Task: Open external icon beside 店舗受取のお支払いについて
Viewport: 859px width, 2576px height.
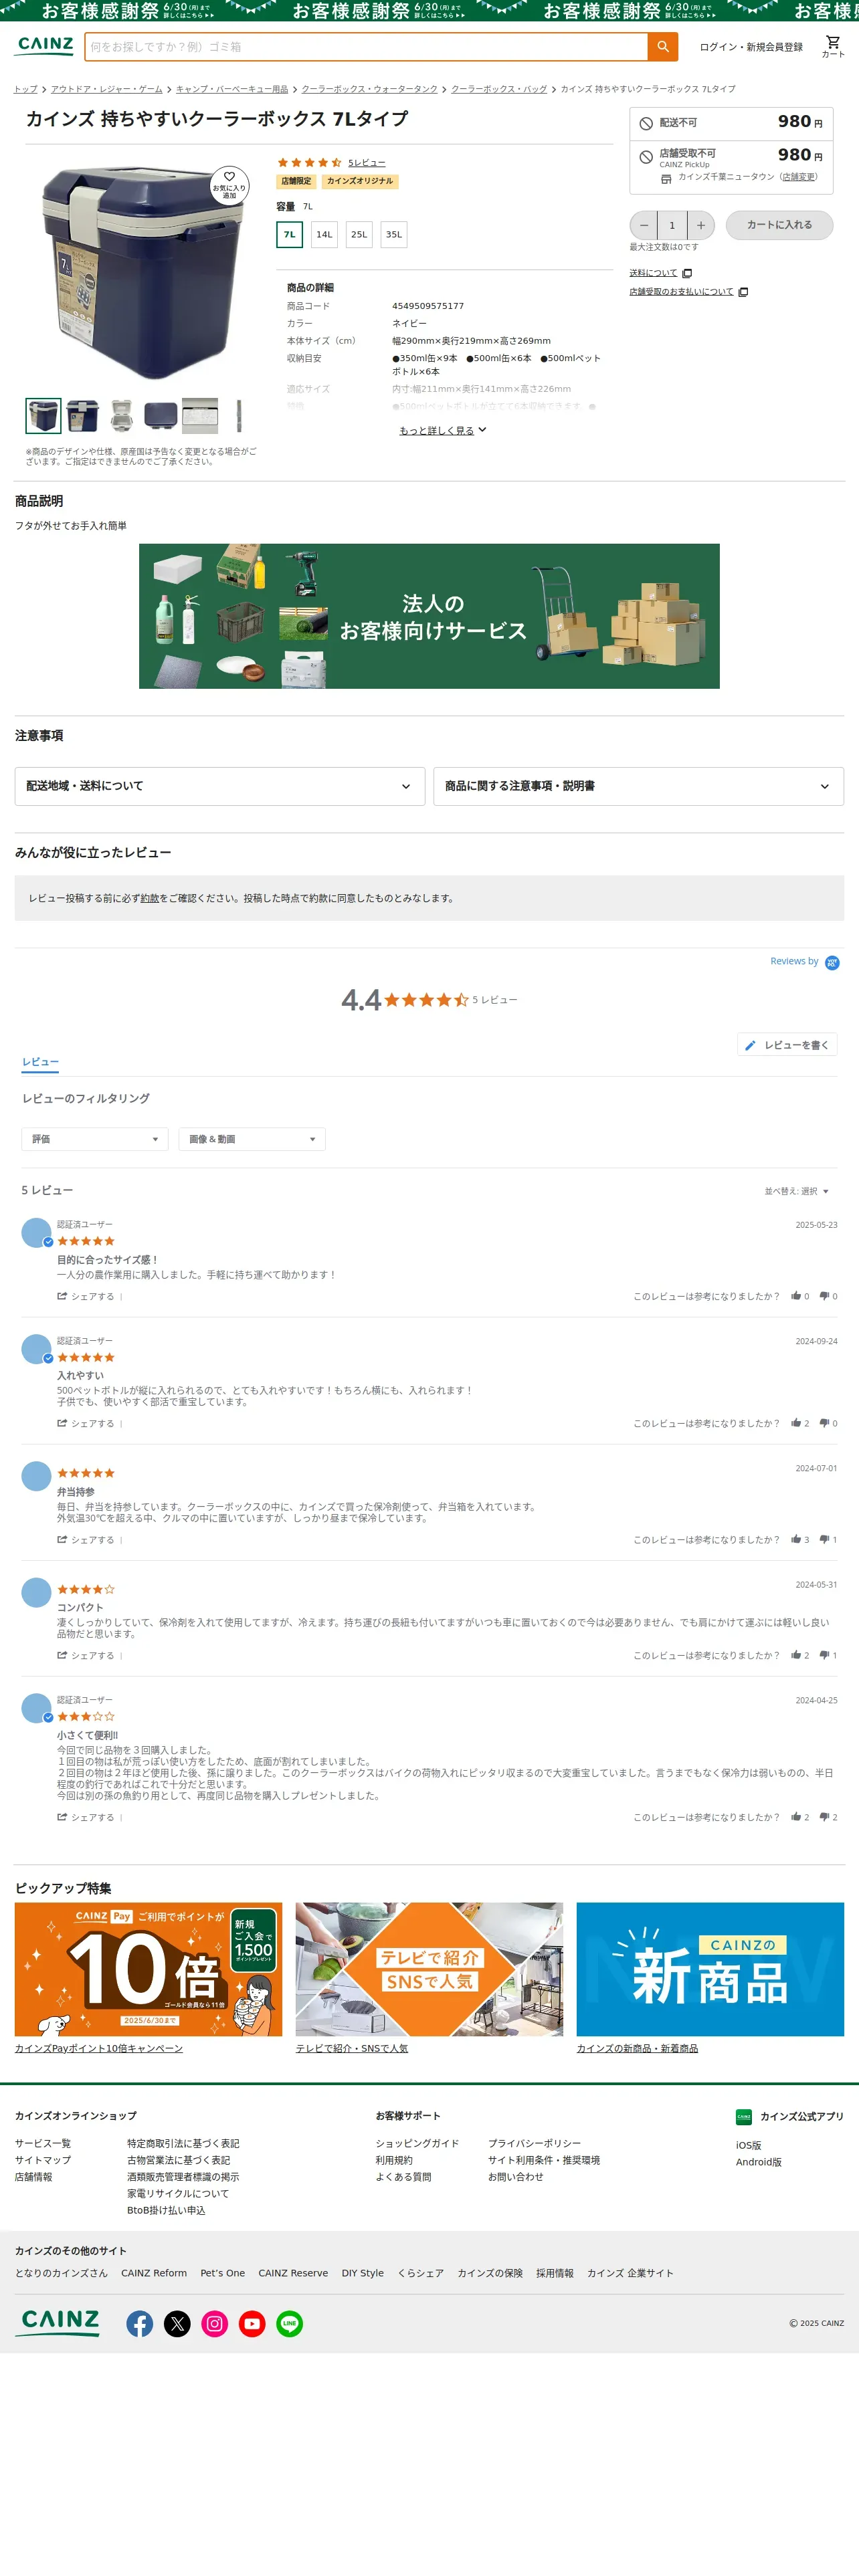Action: (743, 292)
